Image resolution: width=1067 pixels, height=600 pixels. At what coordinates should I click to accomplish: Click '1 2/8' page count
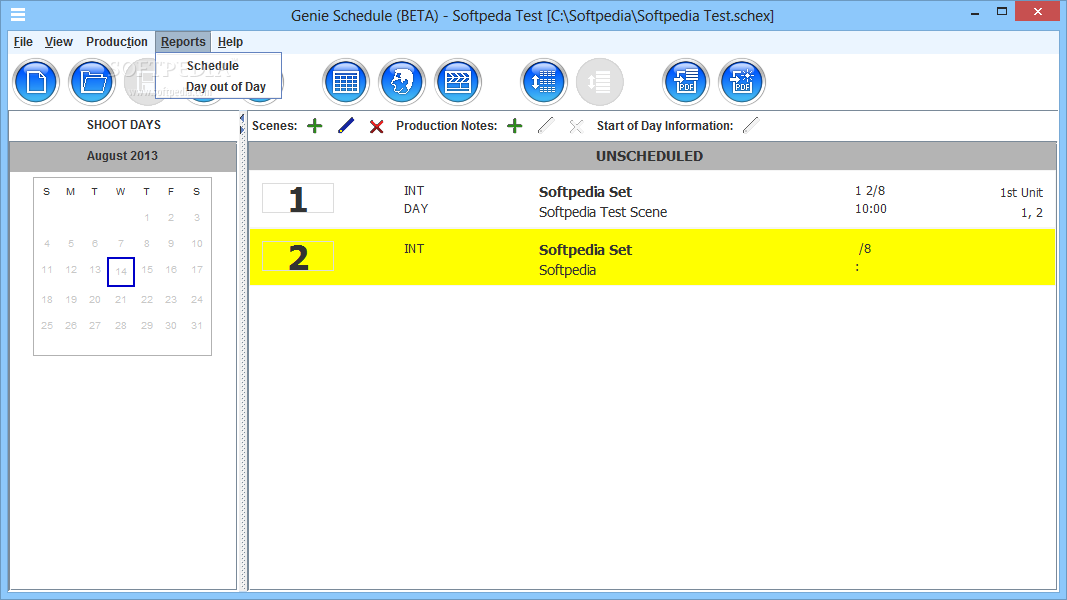870,191
